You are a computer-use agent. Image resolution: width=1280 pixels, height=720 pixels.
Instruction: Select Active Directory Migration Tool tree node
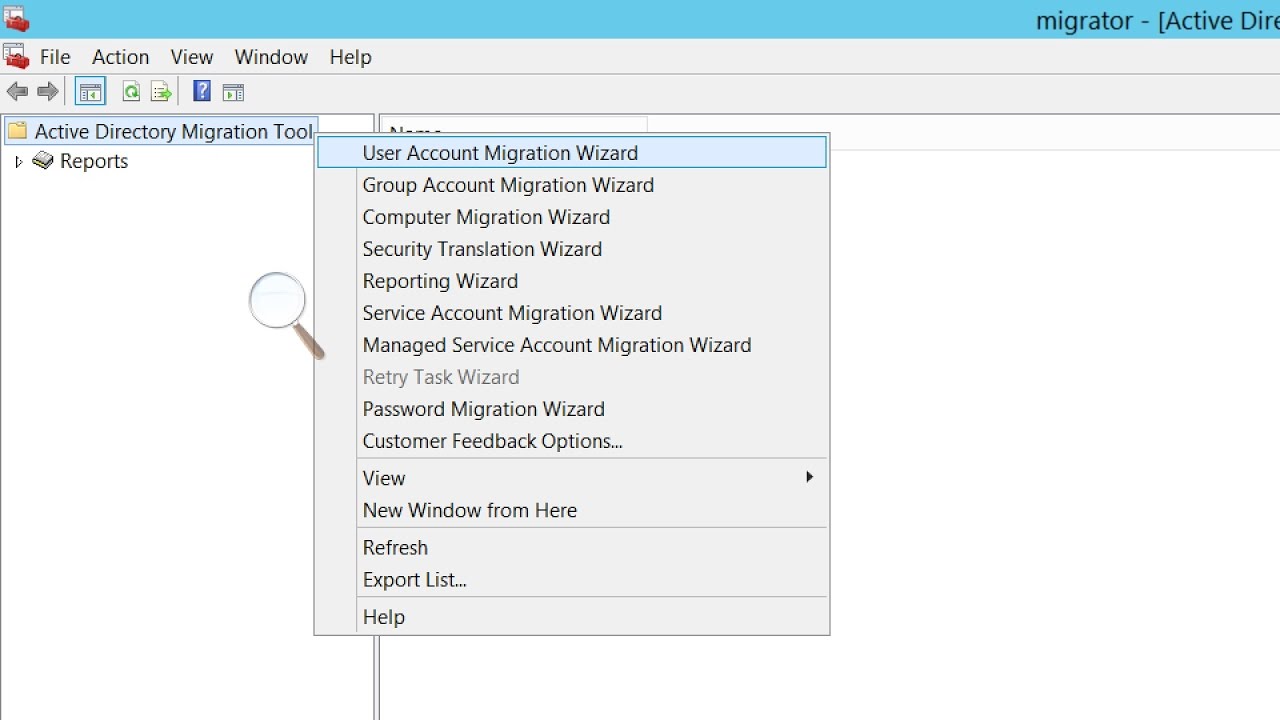(x=174, y=131)
